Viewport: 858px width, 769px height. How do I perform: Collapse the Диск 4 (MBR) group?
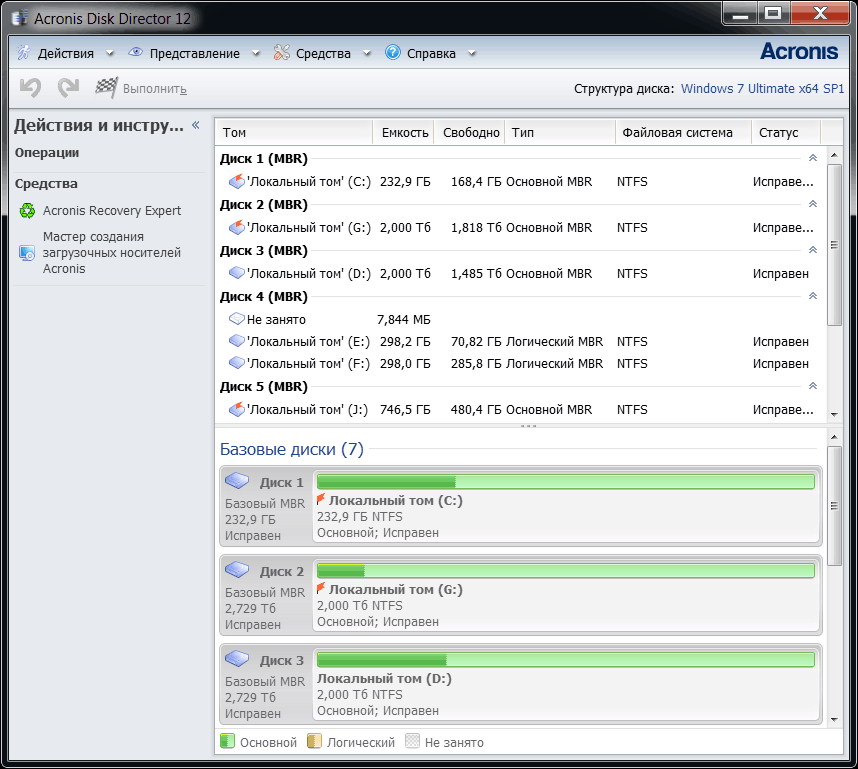(813, 296)
